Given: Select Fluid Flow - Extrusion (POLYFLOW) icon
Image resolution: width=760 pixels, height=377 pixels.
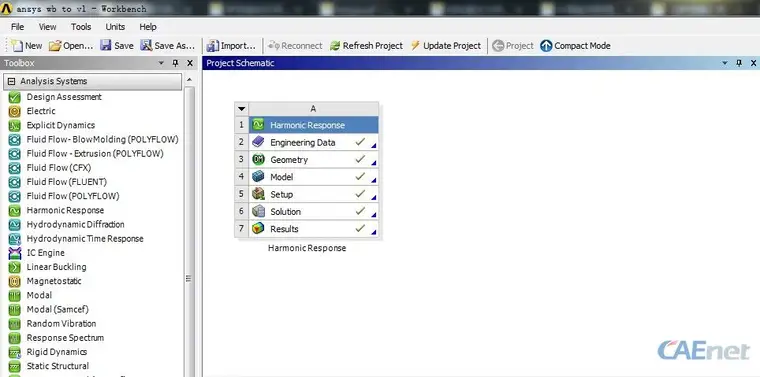Looking at the screenshot, I should pos(15,154).
